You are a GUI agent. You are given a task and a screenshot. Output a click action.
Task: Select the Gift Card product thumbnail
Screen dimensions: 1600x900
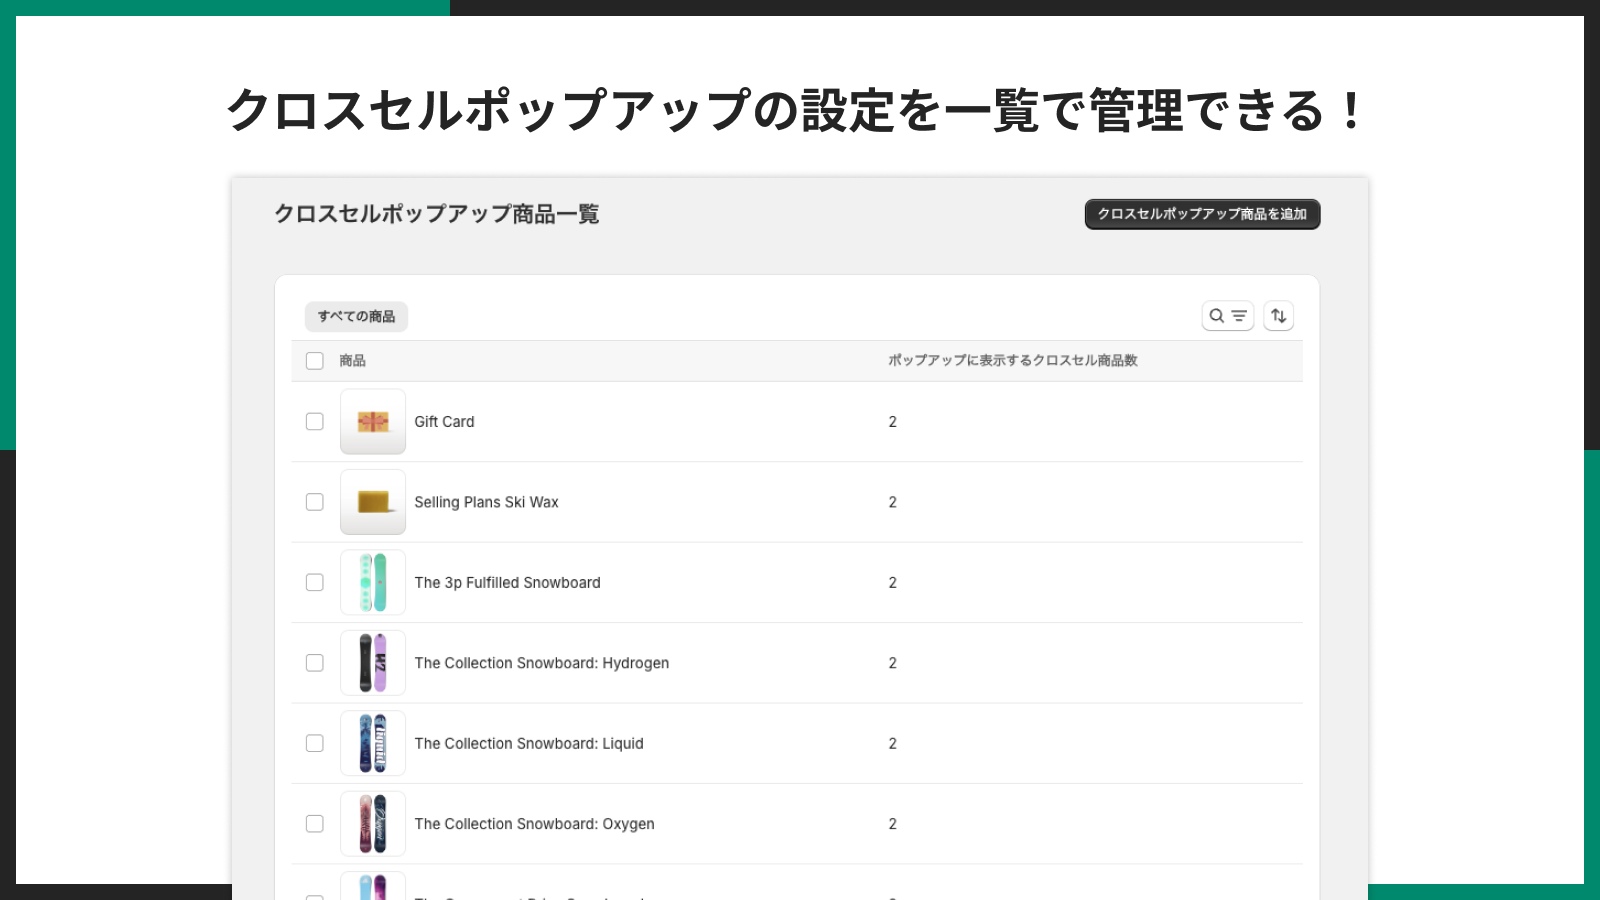click(x=373, y=421)
